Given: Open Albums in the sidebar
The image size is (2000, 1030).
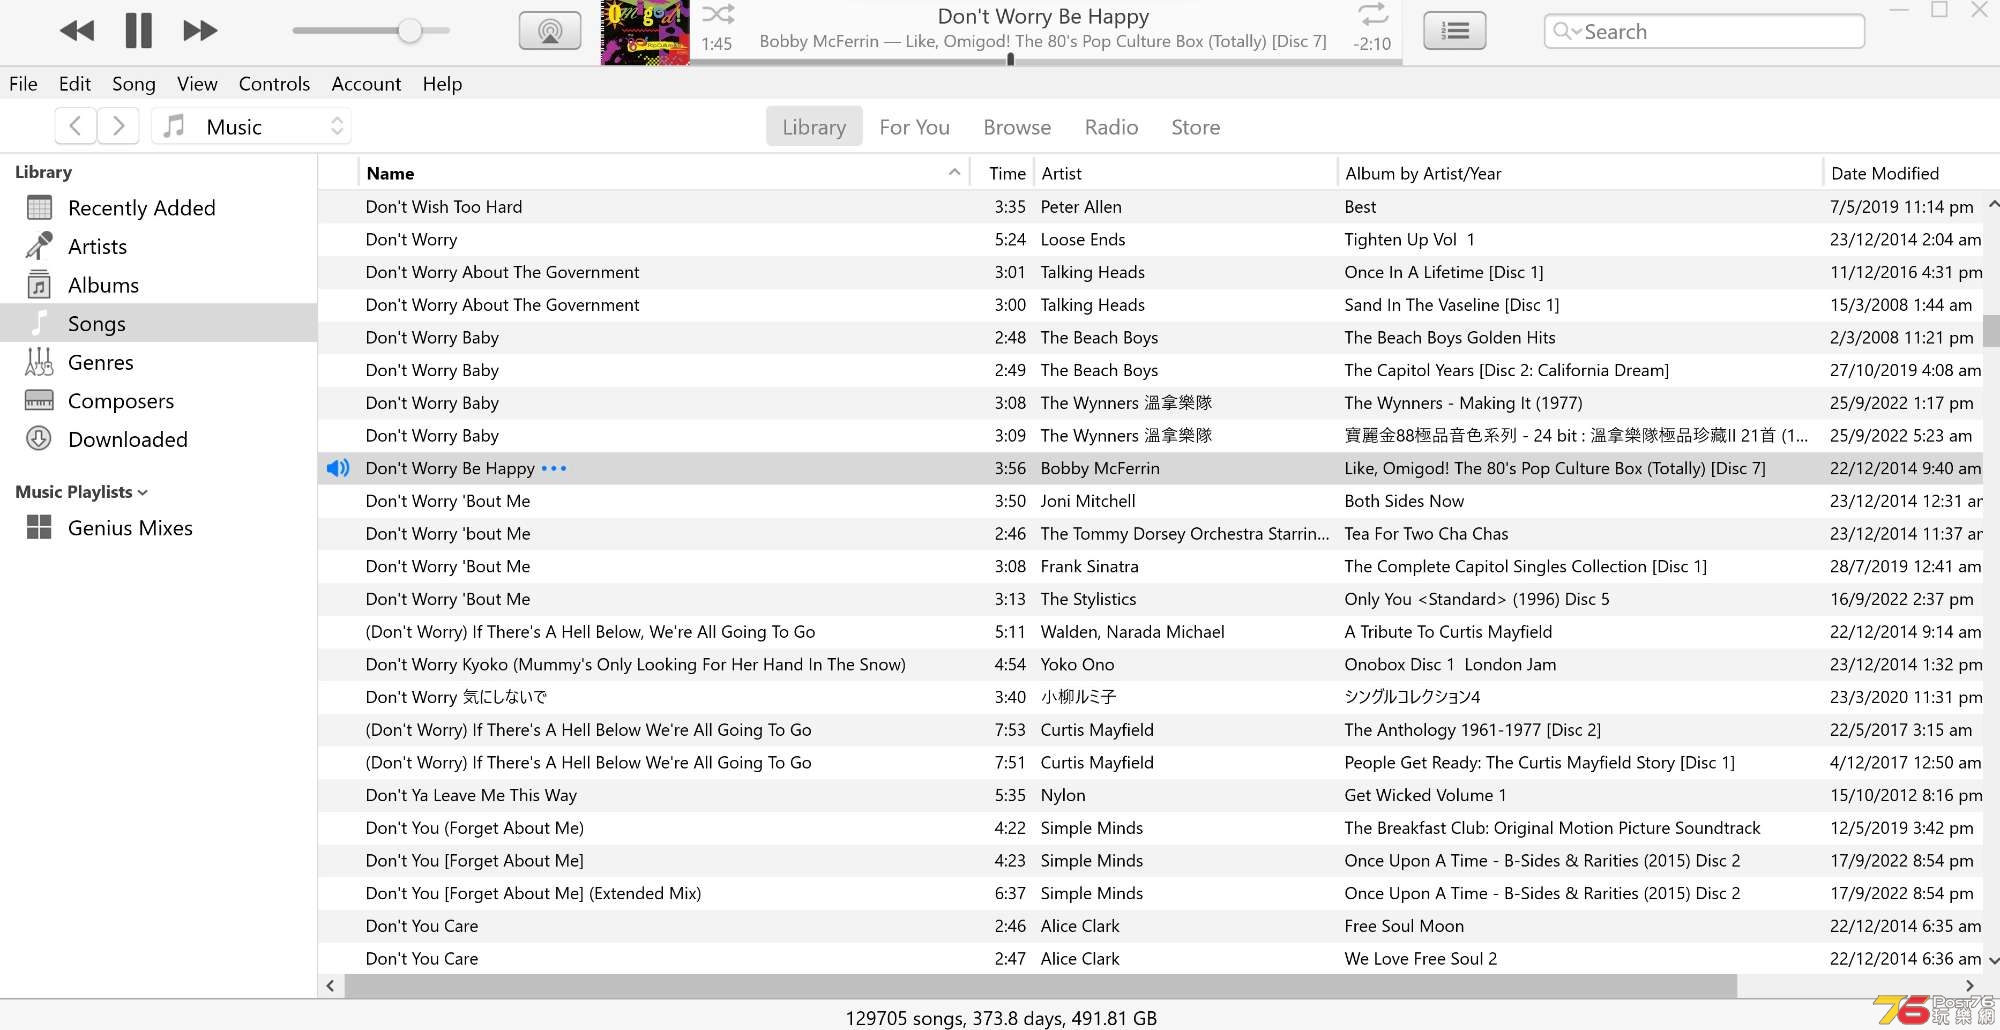Looking at the screenshot, I should 159,285.
